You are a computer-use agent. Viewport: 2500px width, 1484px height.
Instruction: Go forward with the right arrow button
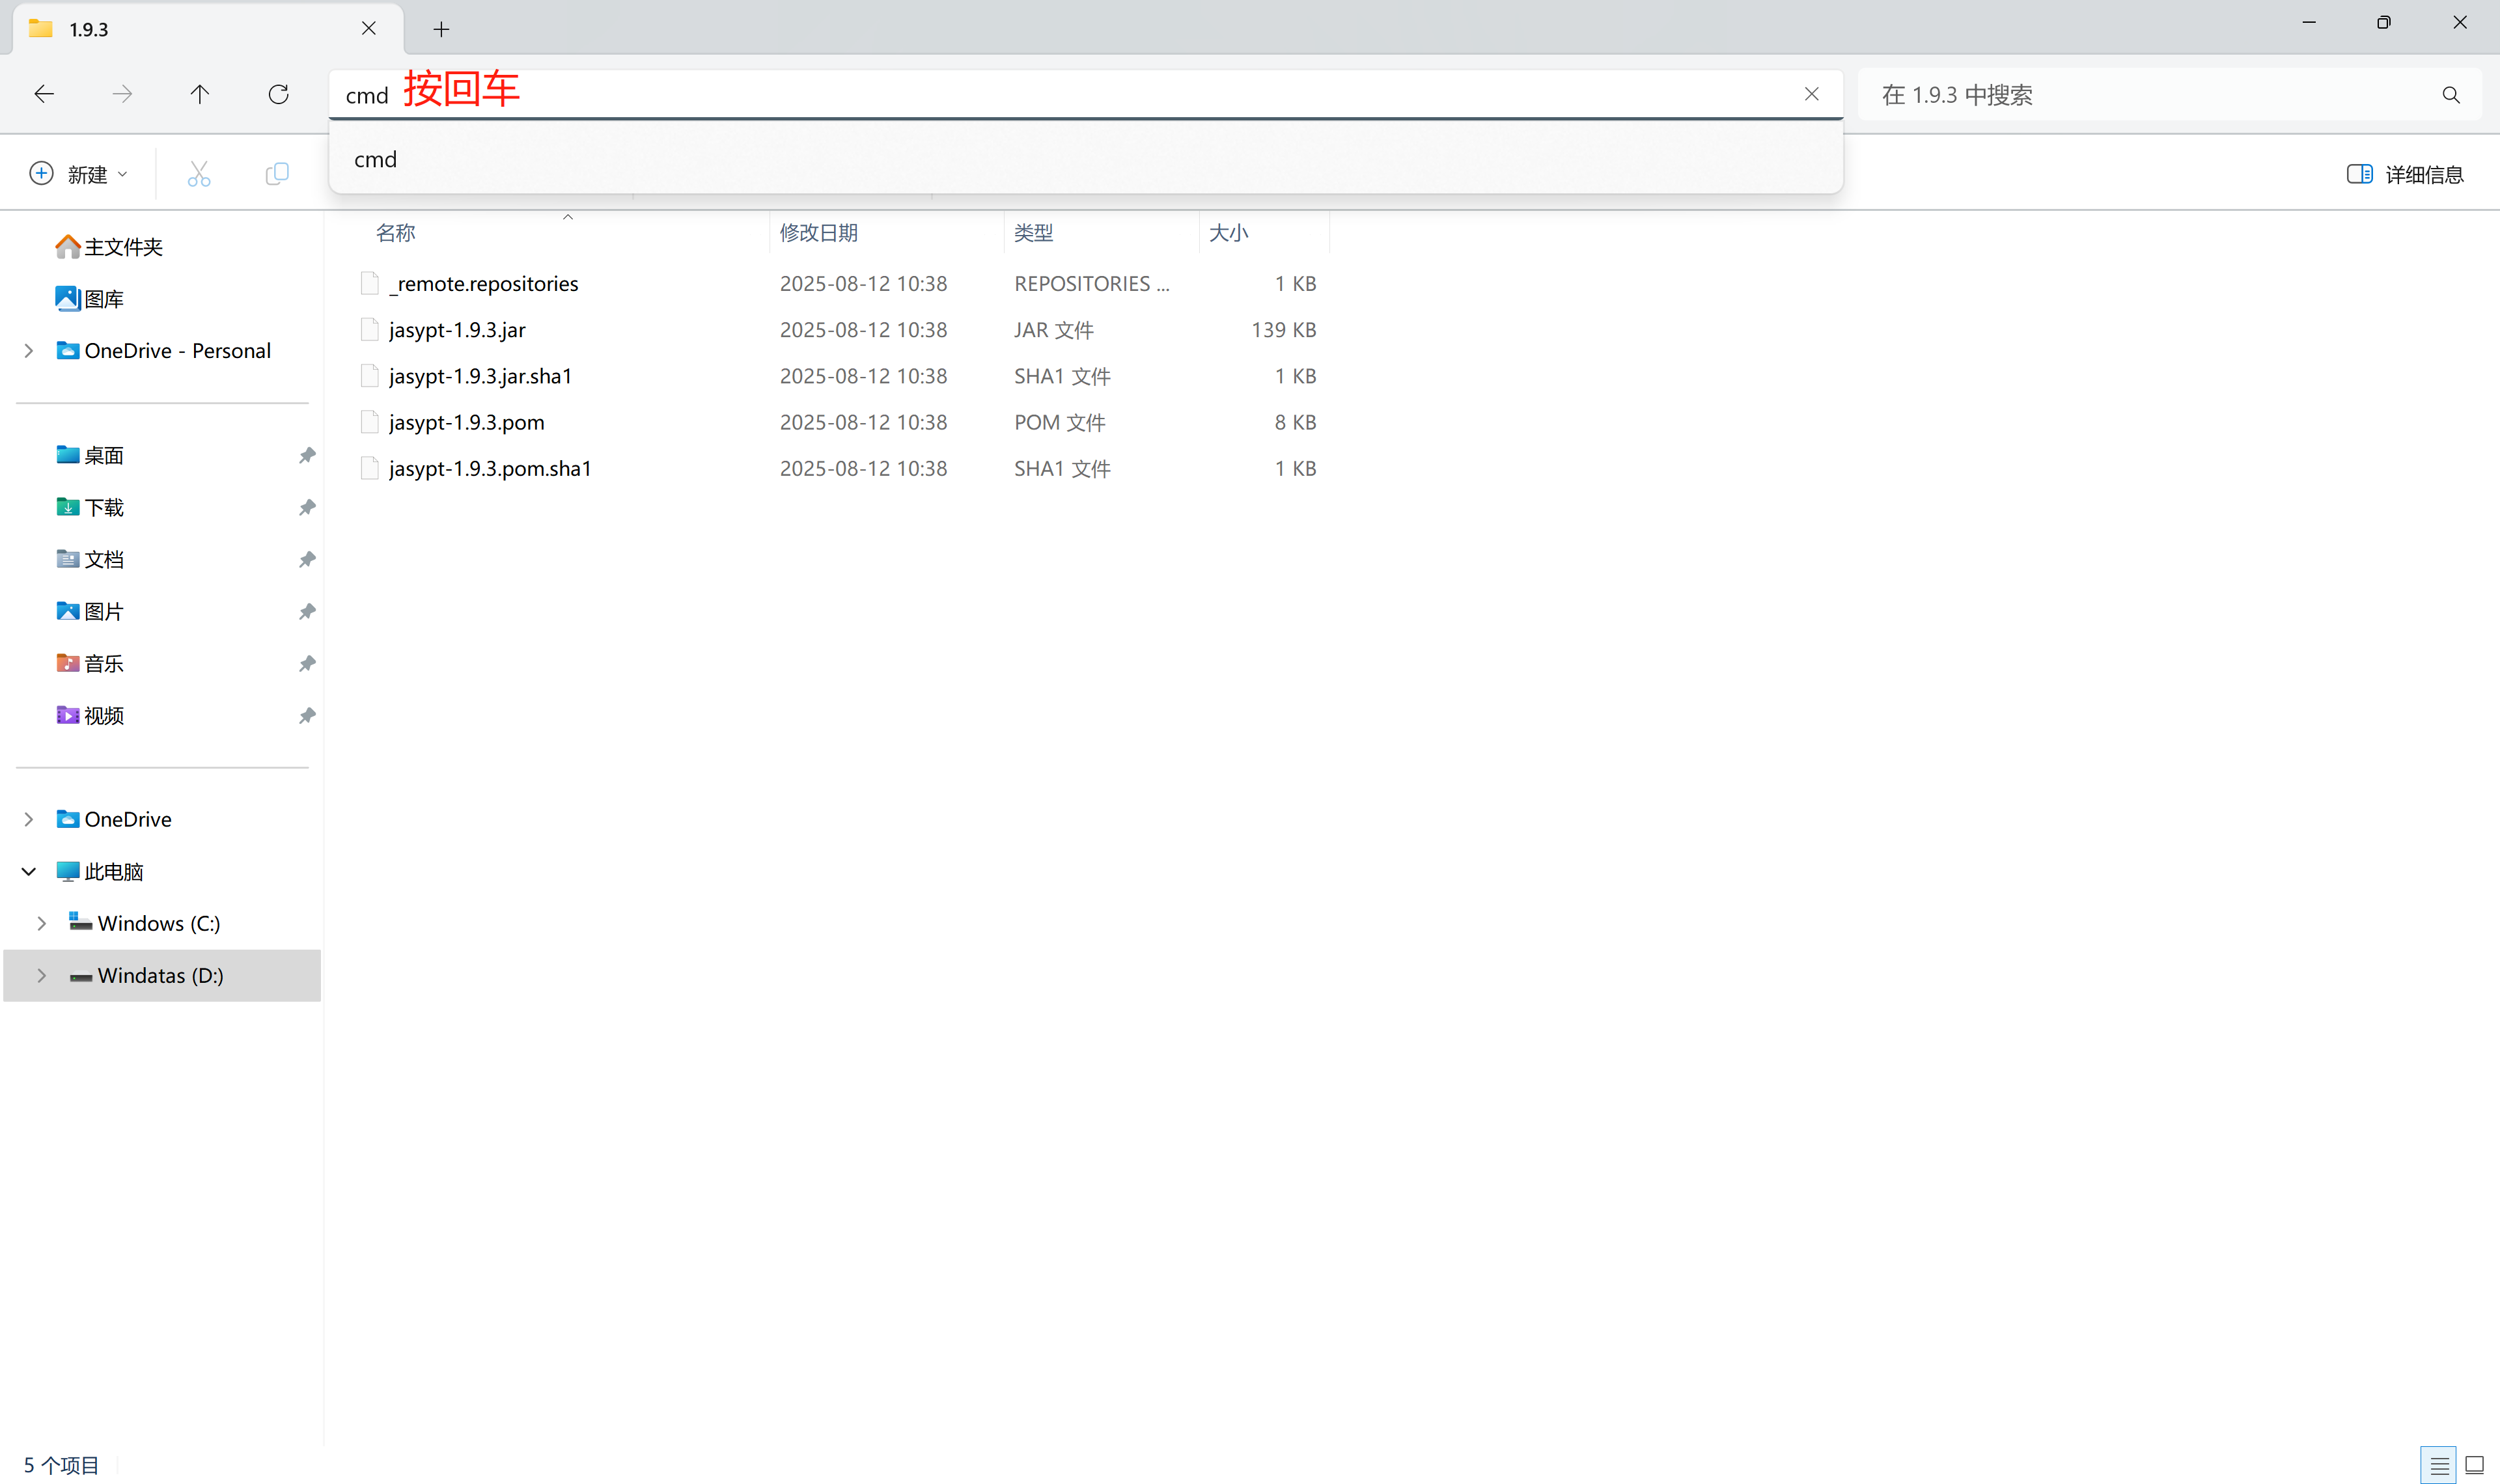(122, 94)
